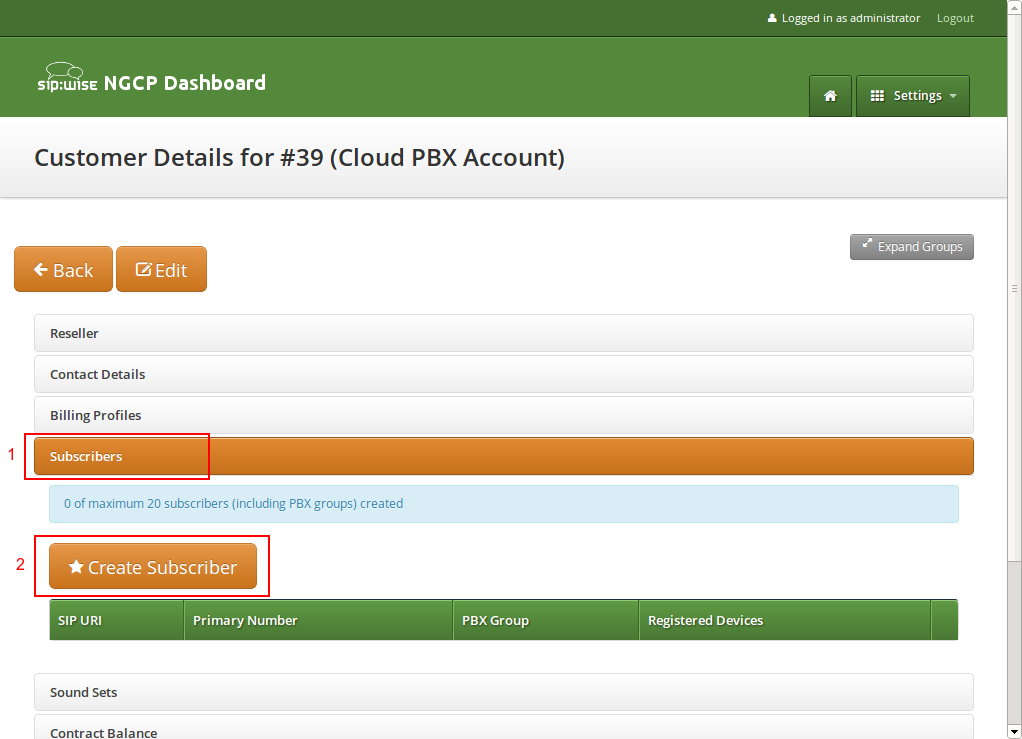Expand the Sound Sets section

tap(503, 692)
